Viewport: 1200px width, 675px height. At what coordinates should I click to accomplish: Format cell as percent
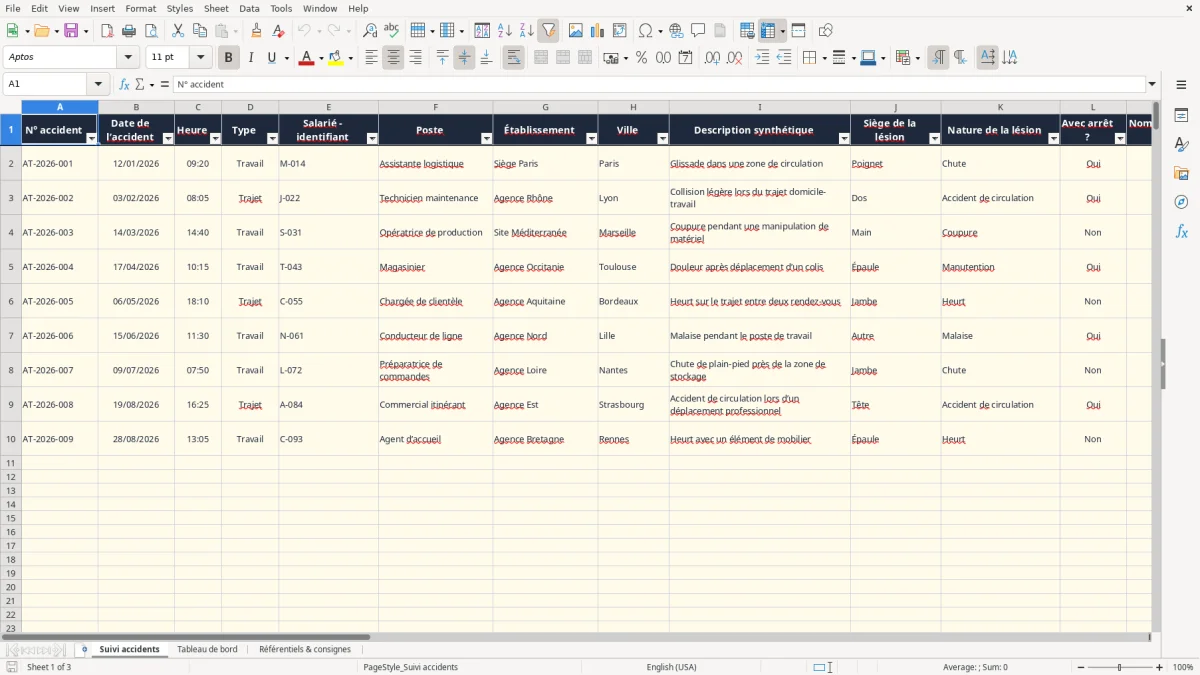click(x=641, y=58)
